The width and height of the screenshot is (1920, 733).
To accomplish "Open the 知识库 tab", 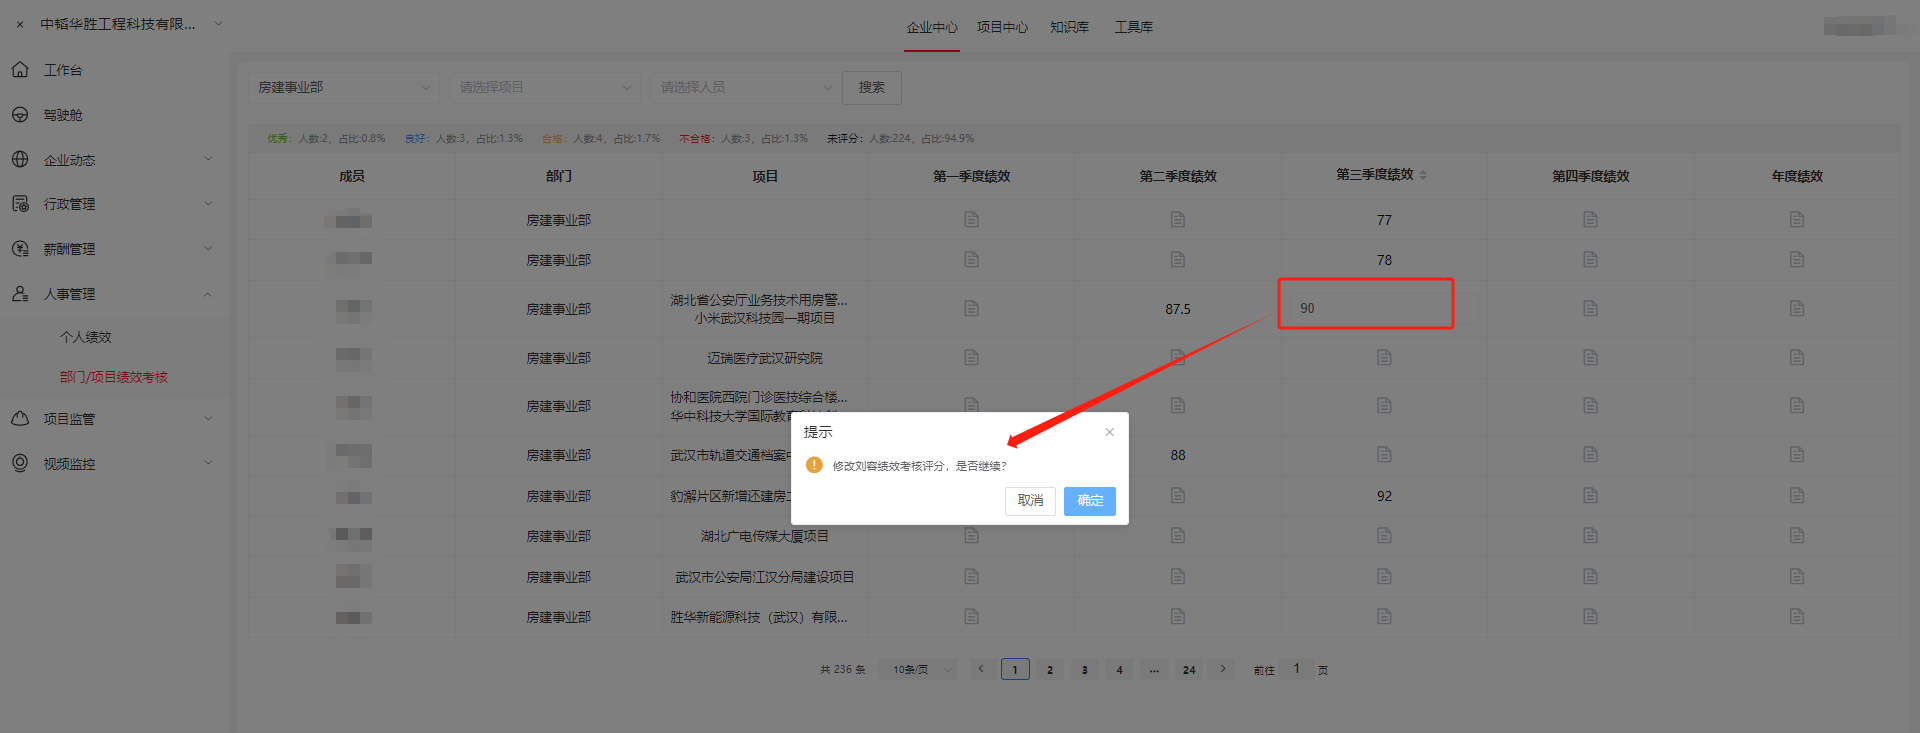I will pos(1070,27).
